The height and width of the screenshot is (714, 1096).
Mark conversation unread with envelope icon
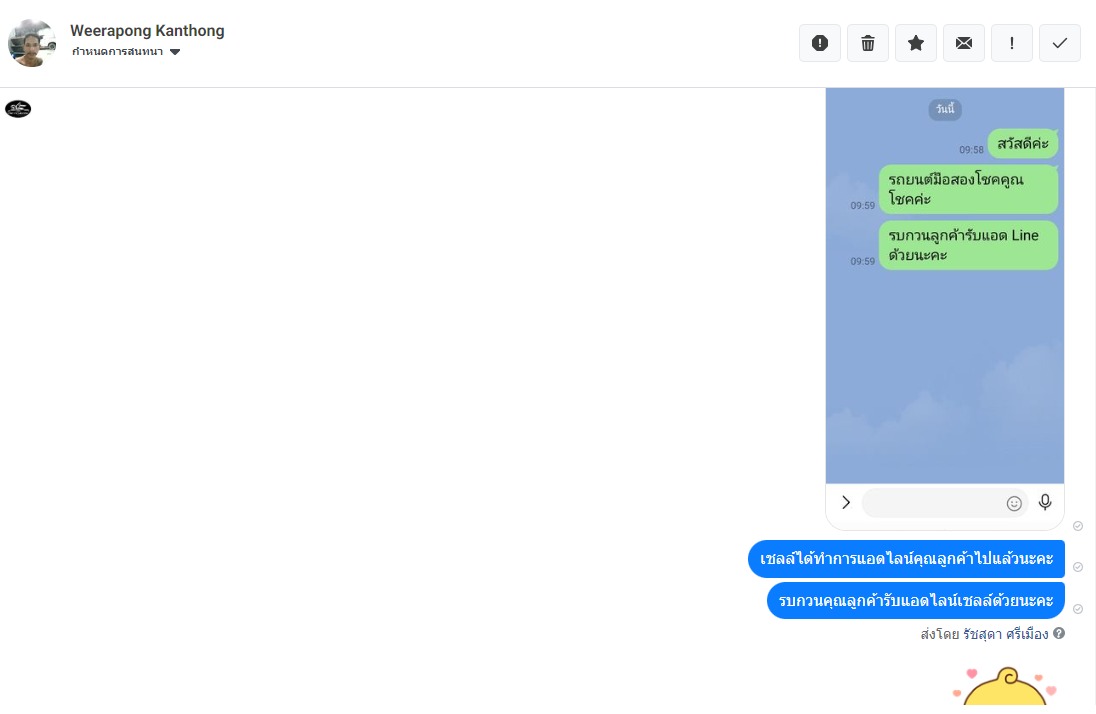(964, 43)
